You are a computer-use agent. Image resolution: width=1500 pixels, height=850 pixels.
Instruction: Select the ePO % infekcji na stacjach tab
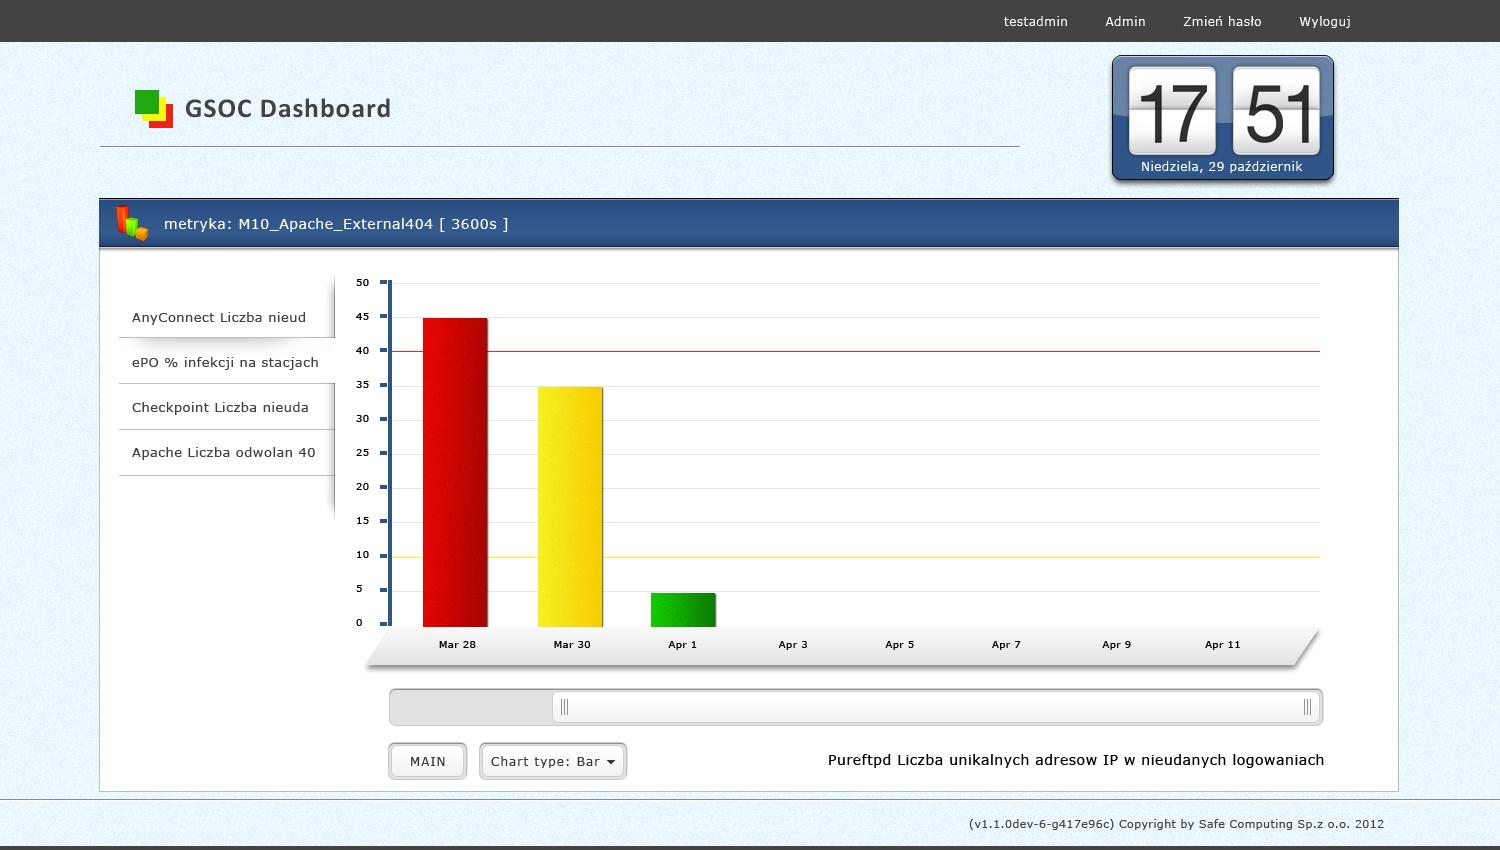226,362
